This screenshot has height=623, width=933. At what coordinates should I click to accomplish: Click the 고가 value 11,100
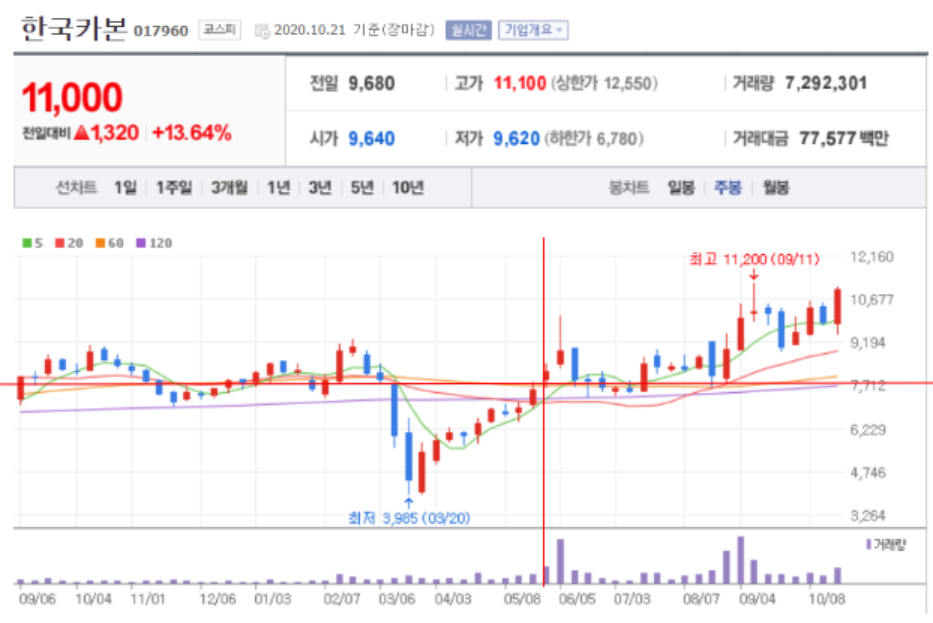tap(519, 83)
